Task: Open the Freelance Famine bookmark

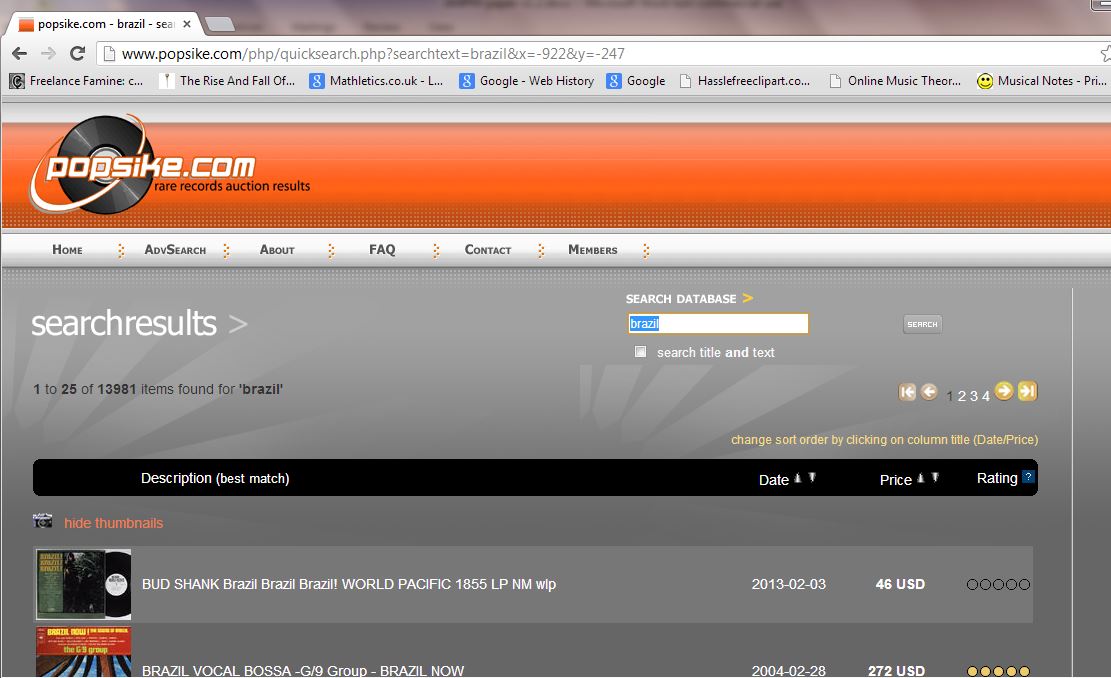Action: [77, 81]
